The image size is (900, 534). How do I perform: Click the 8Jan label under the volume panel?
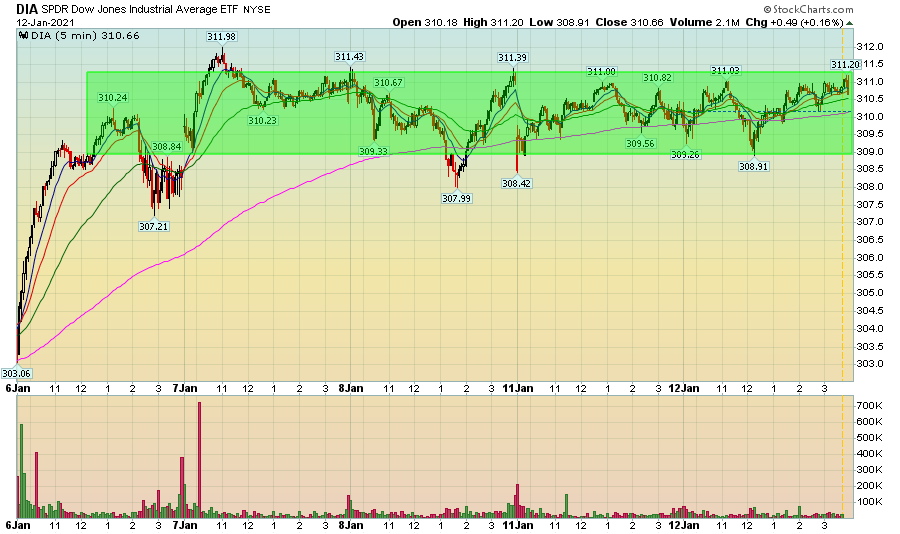coord(351,525)
